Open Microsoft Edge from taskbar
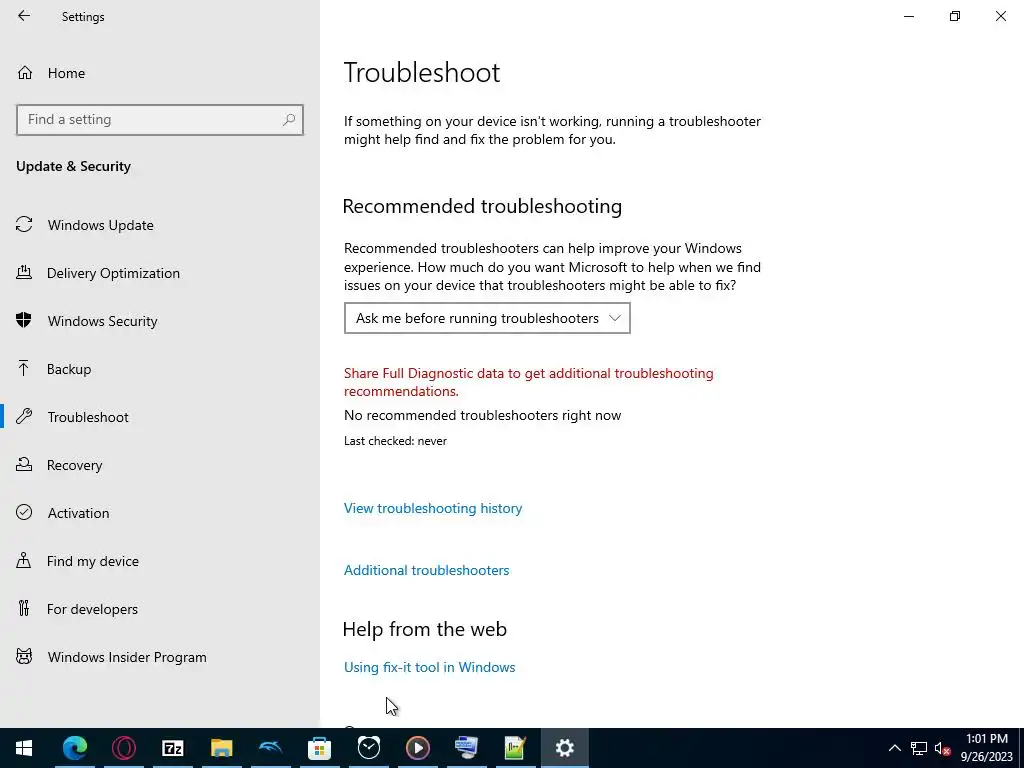 [x=74, y=748]
